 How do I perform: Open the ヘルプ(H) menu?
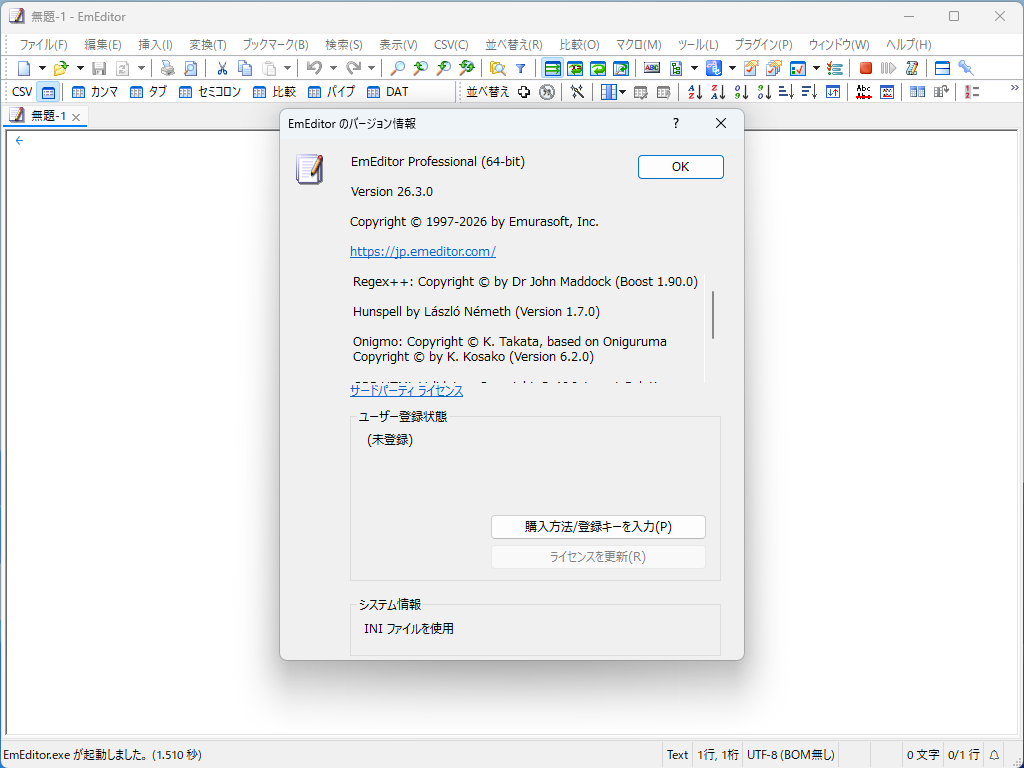coord(908,44)
